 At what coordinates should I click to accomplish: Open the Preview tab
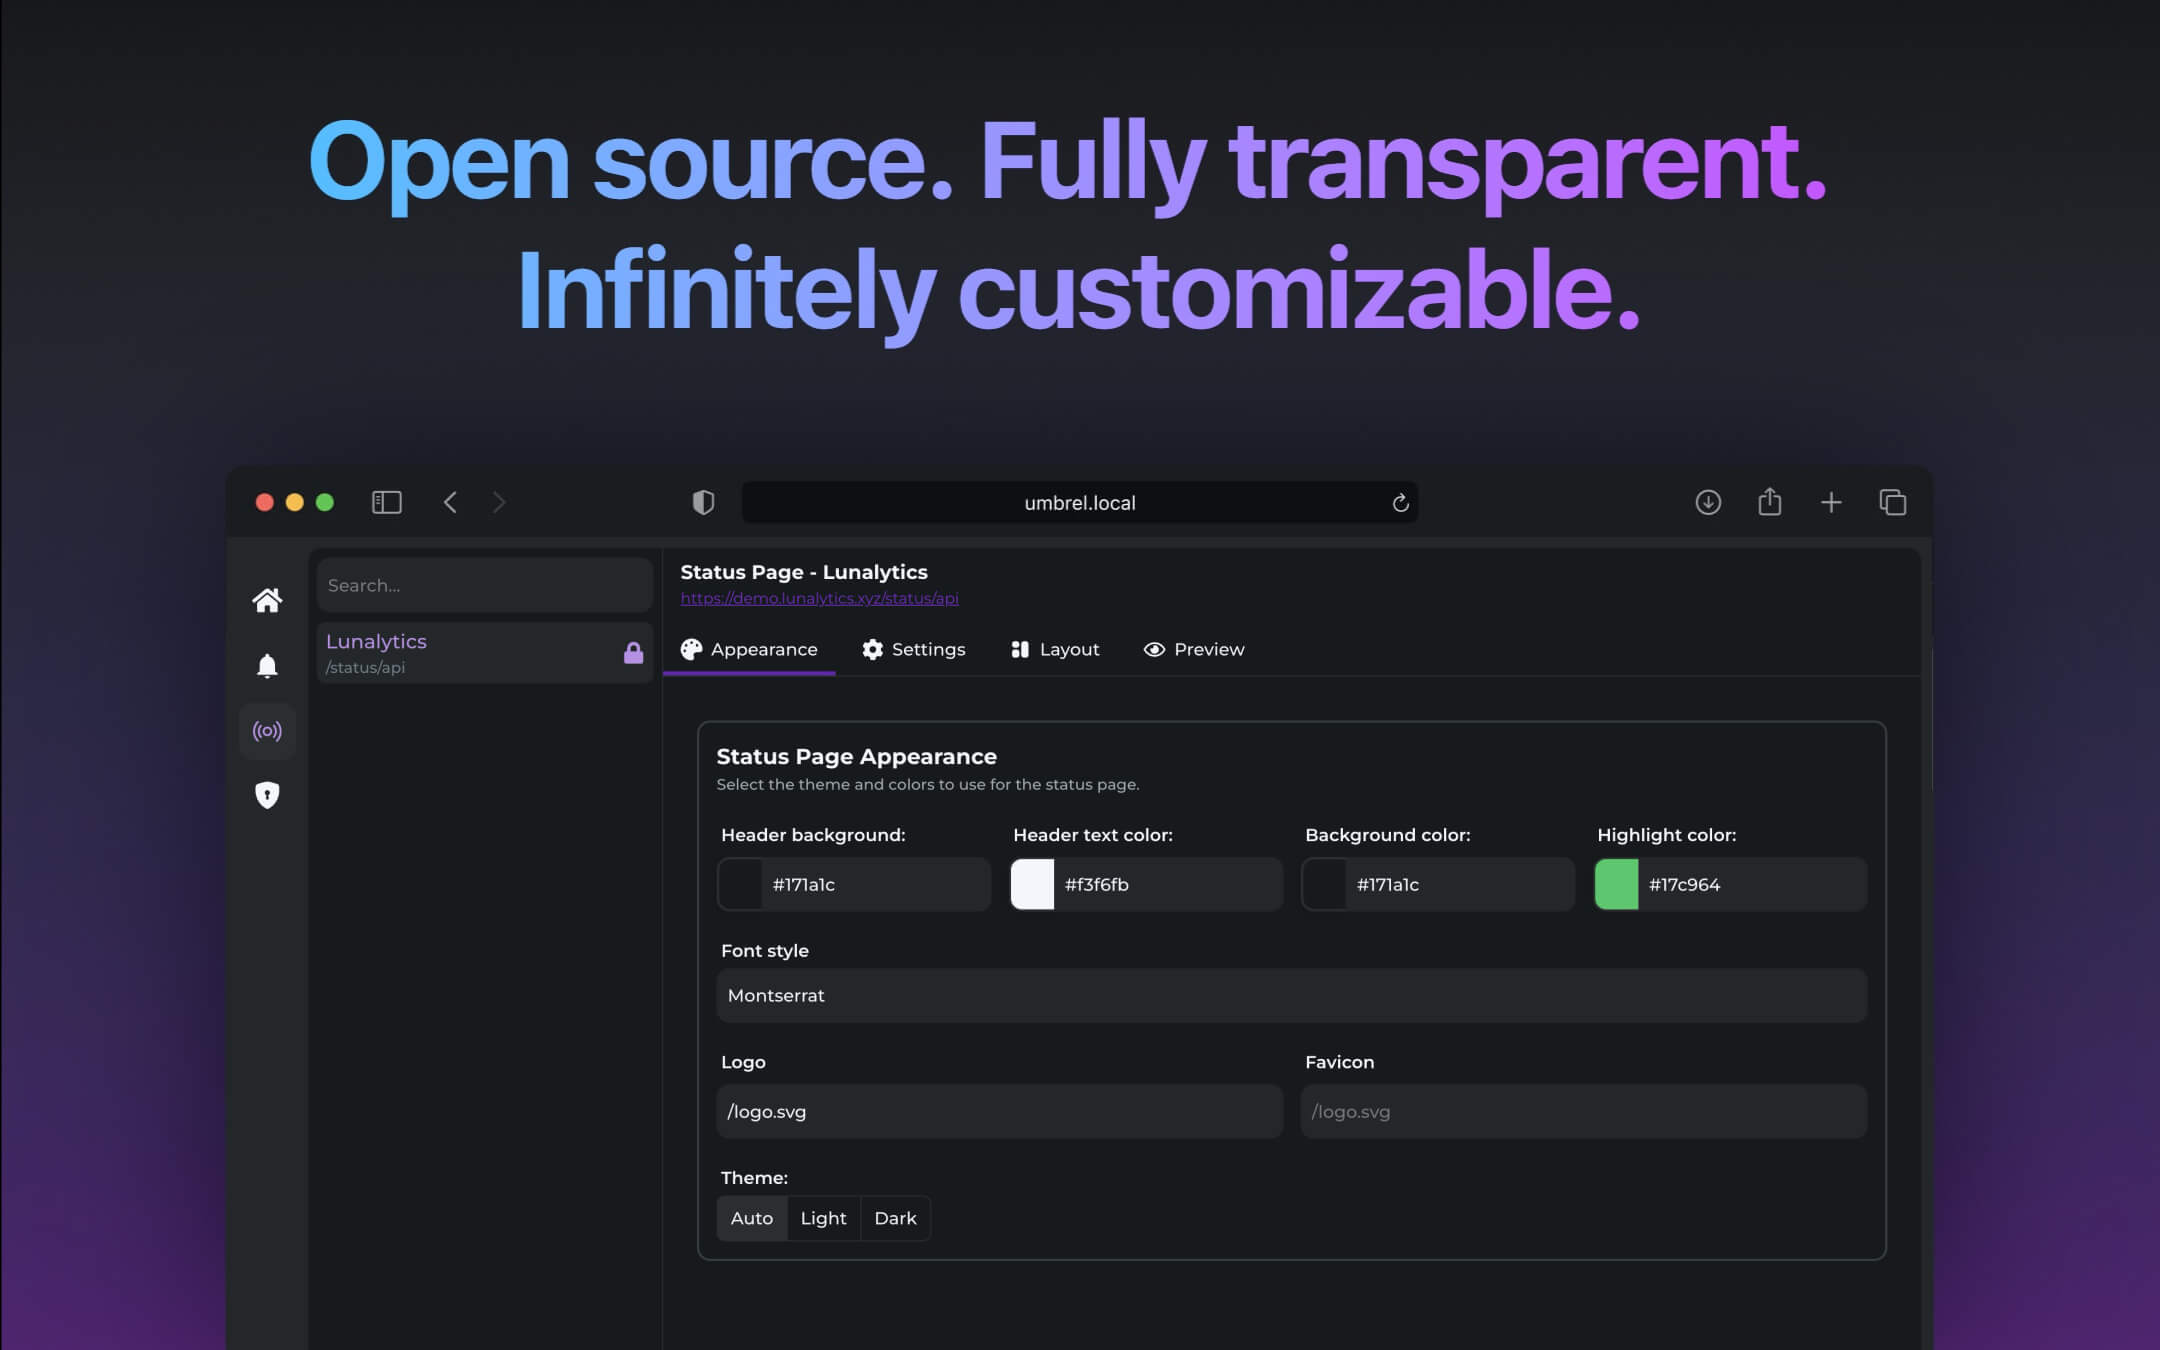(1194, 649)
